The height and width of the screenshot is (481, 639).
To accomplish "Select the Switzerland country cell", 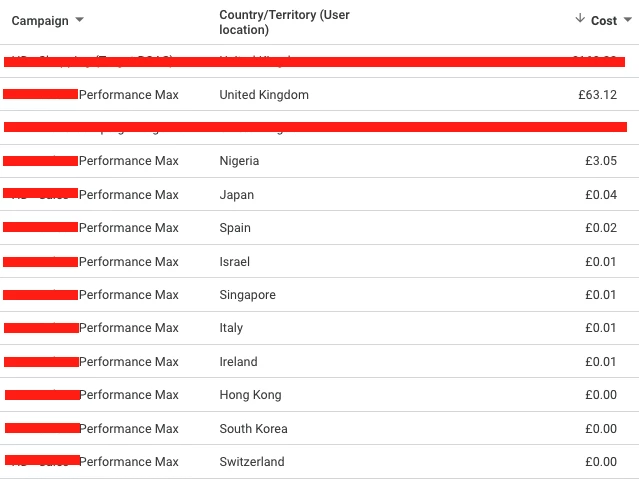I will [252, 462].
